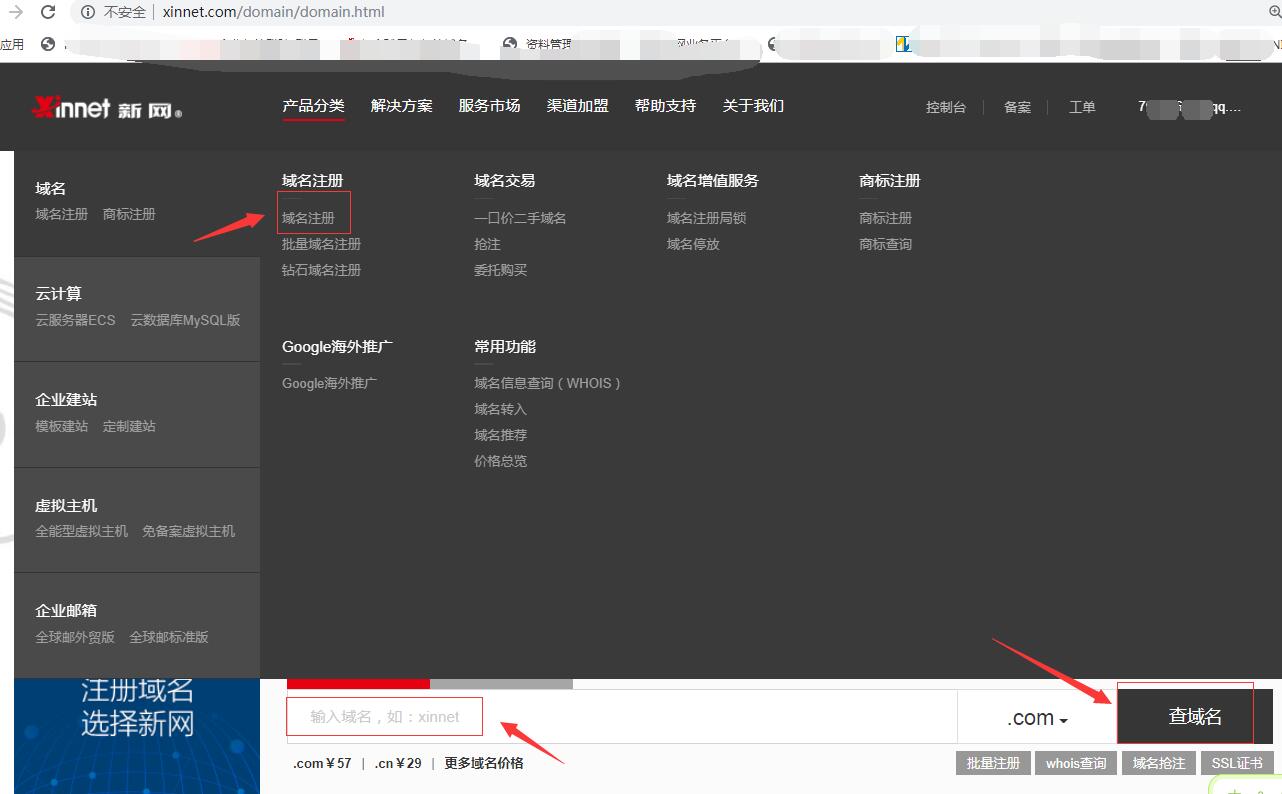Open 委托购买 link
Image resolution: width=1282 pixels, height=794 pixels.
[500, 270]
